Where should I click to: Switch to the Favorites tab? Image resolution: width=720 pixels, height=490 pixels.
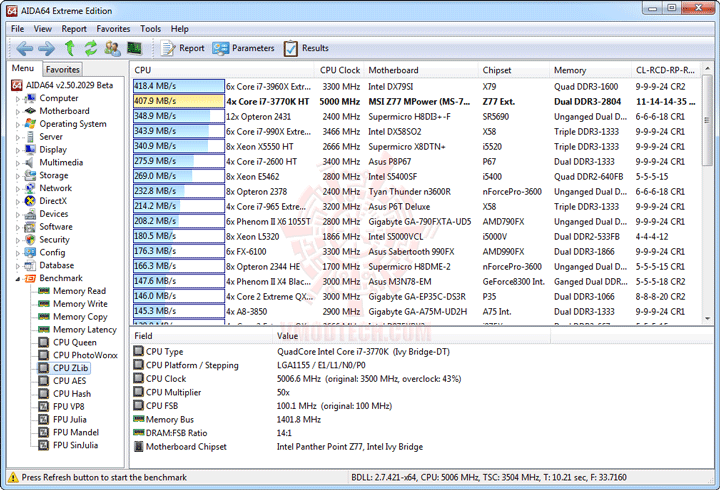pyautogui.click(x=62, y=69)
